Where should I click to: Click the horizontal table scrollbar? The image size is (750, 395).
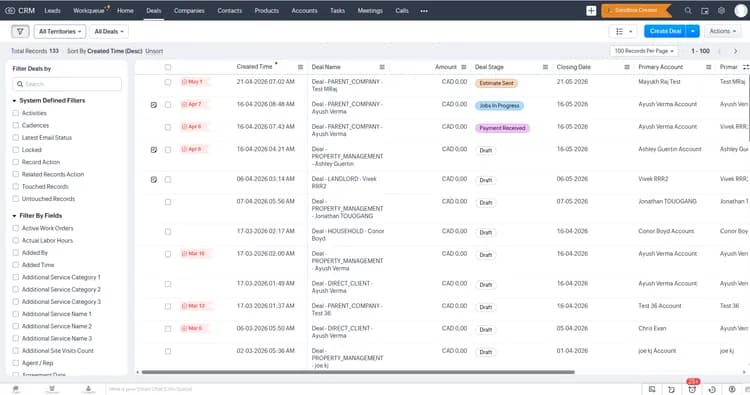358,372
